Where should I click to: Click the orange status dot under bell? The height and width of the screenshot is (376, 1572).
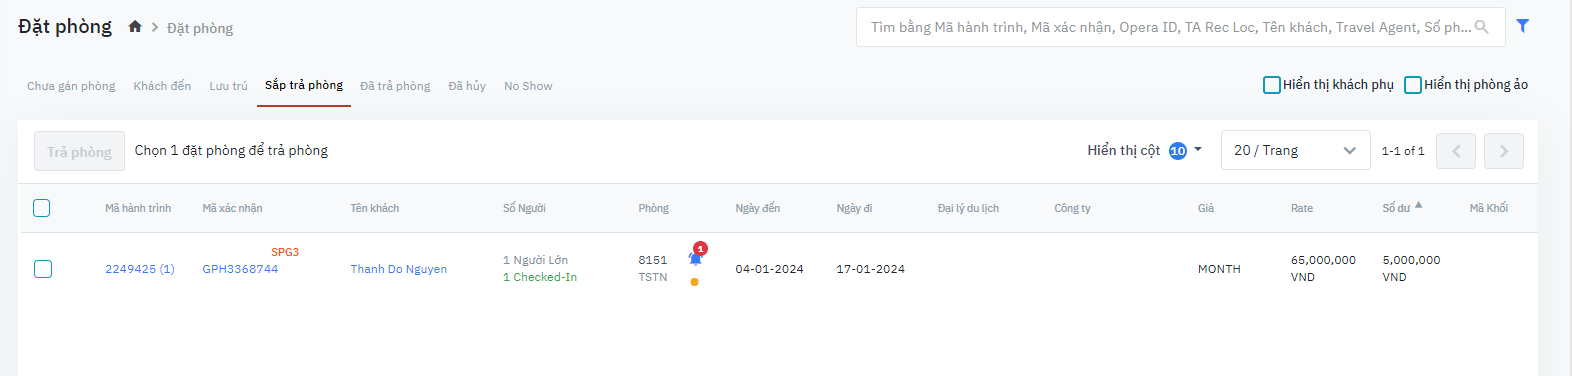(x=694, y=282)
